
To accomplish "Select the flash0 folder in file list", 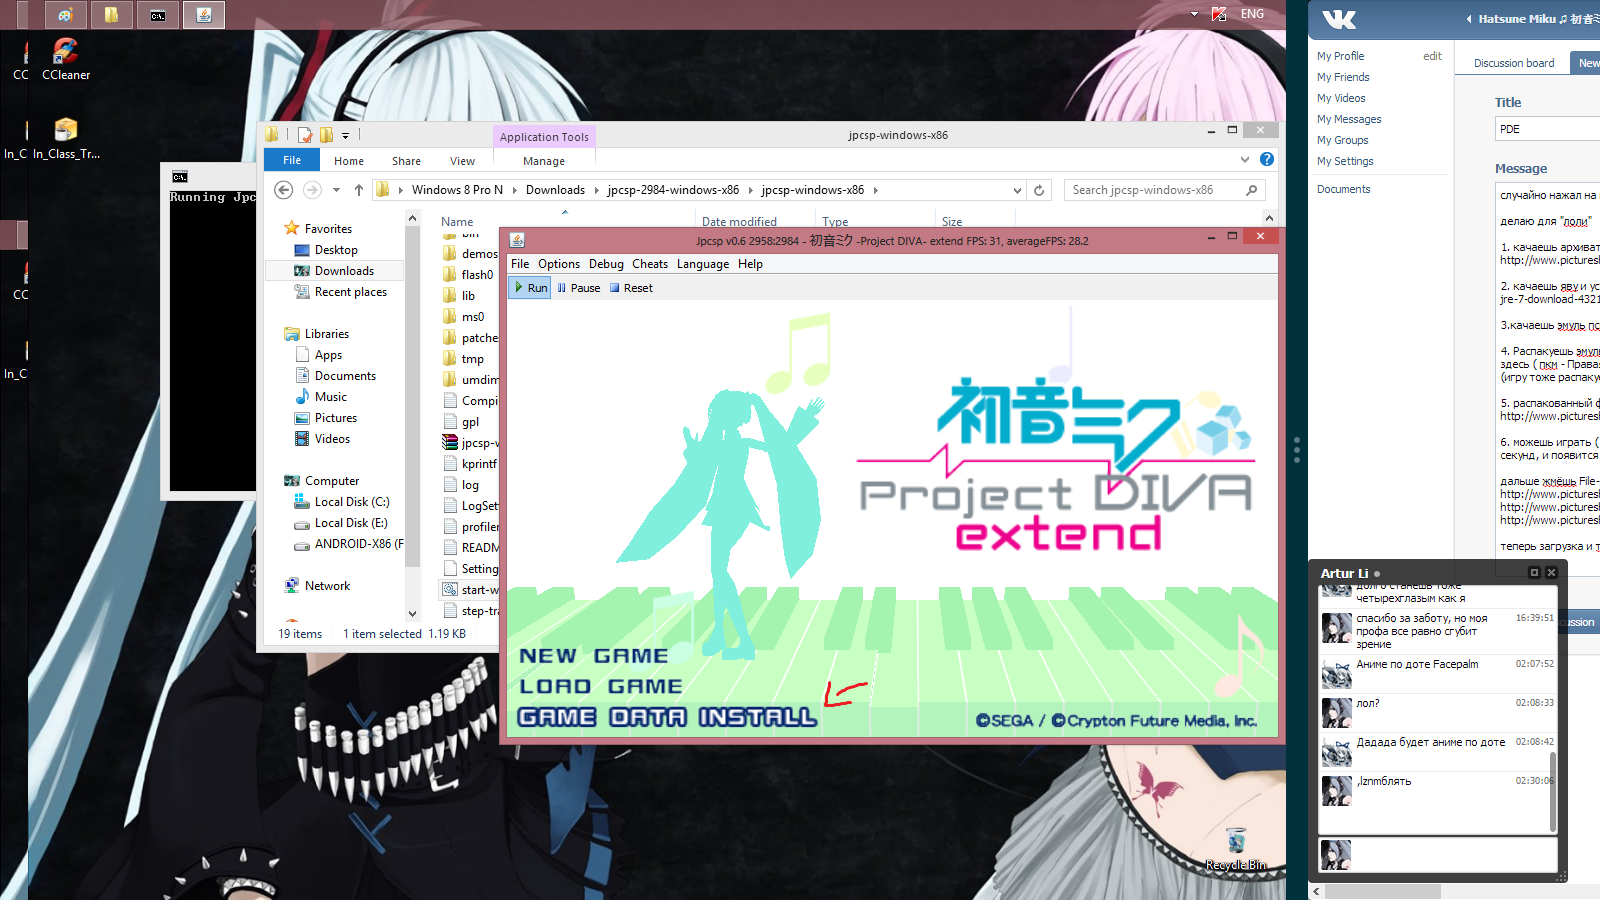I will click(477, 275).
